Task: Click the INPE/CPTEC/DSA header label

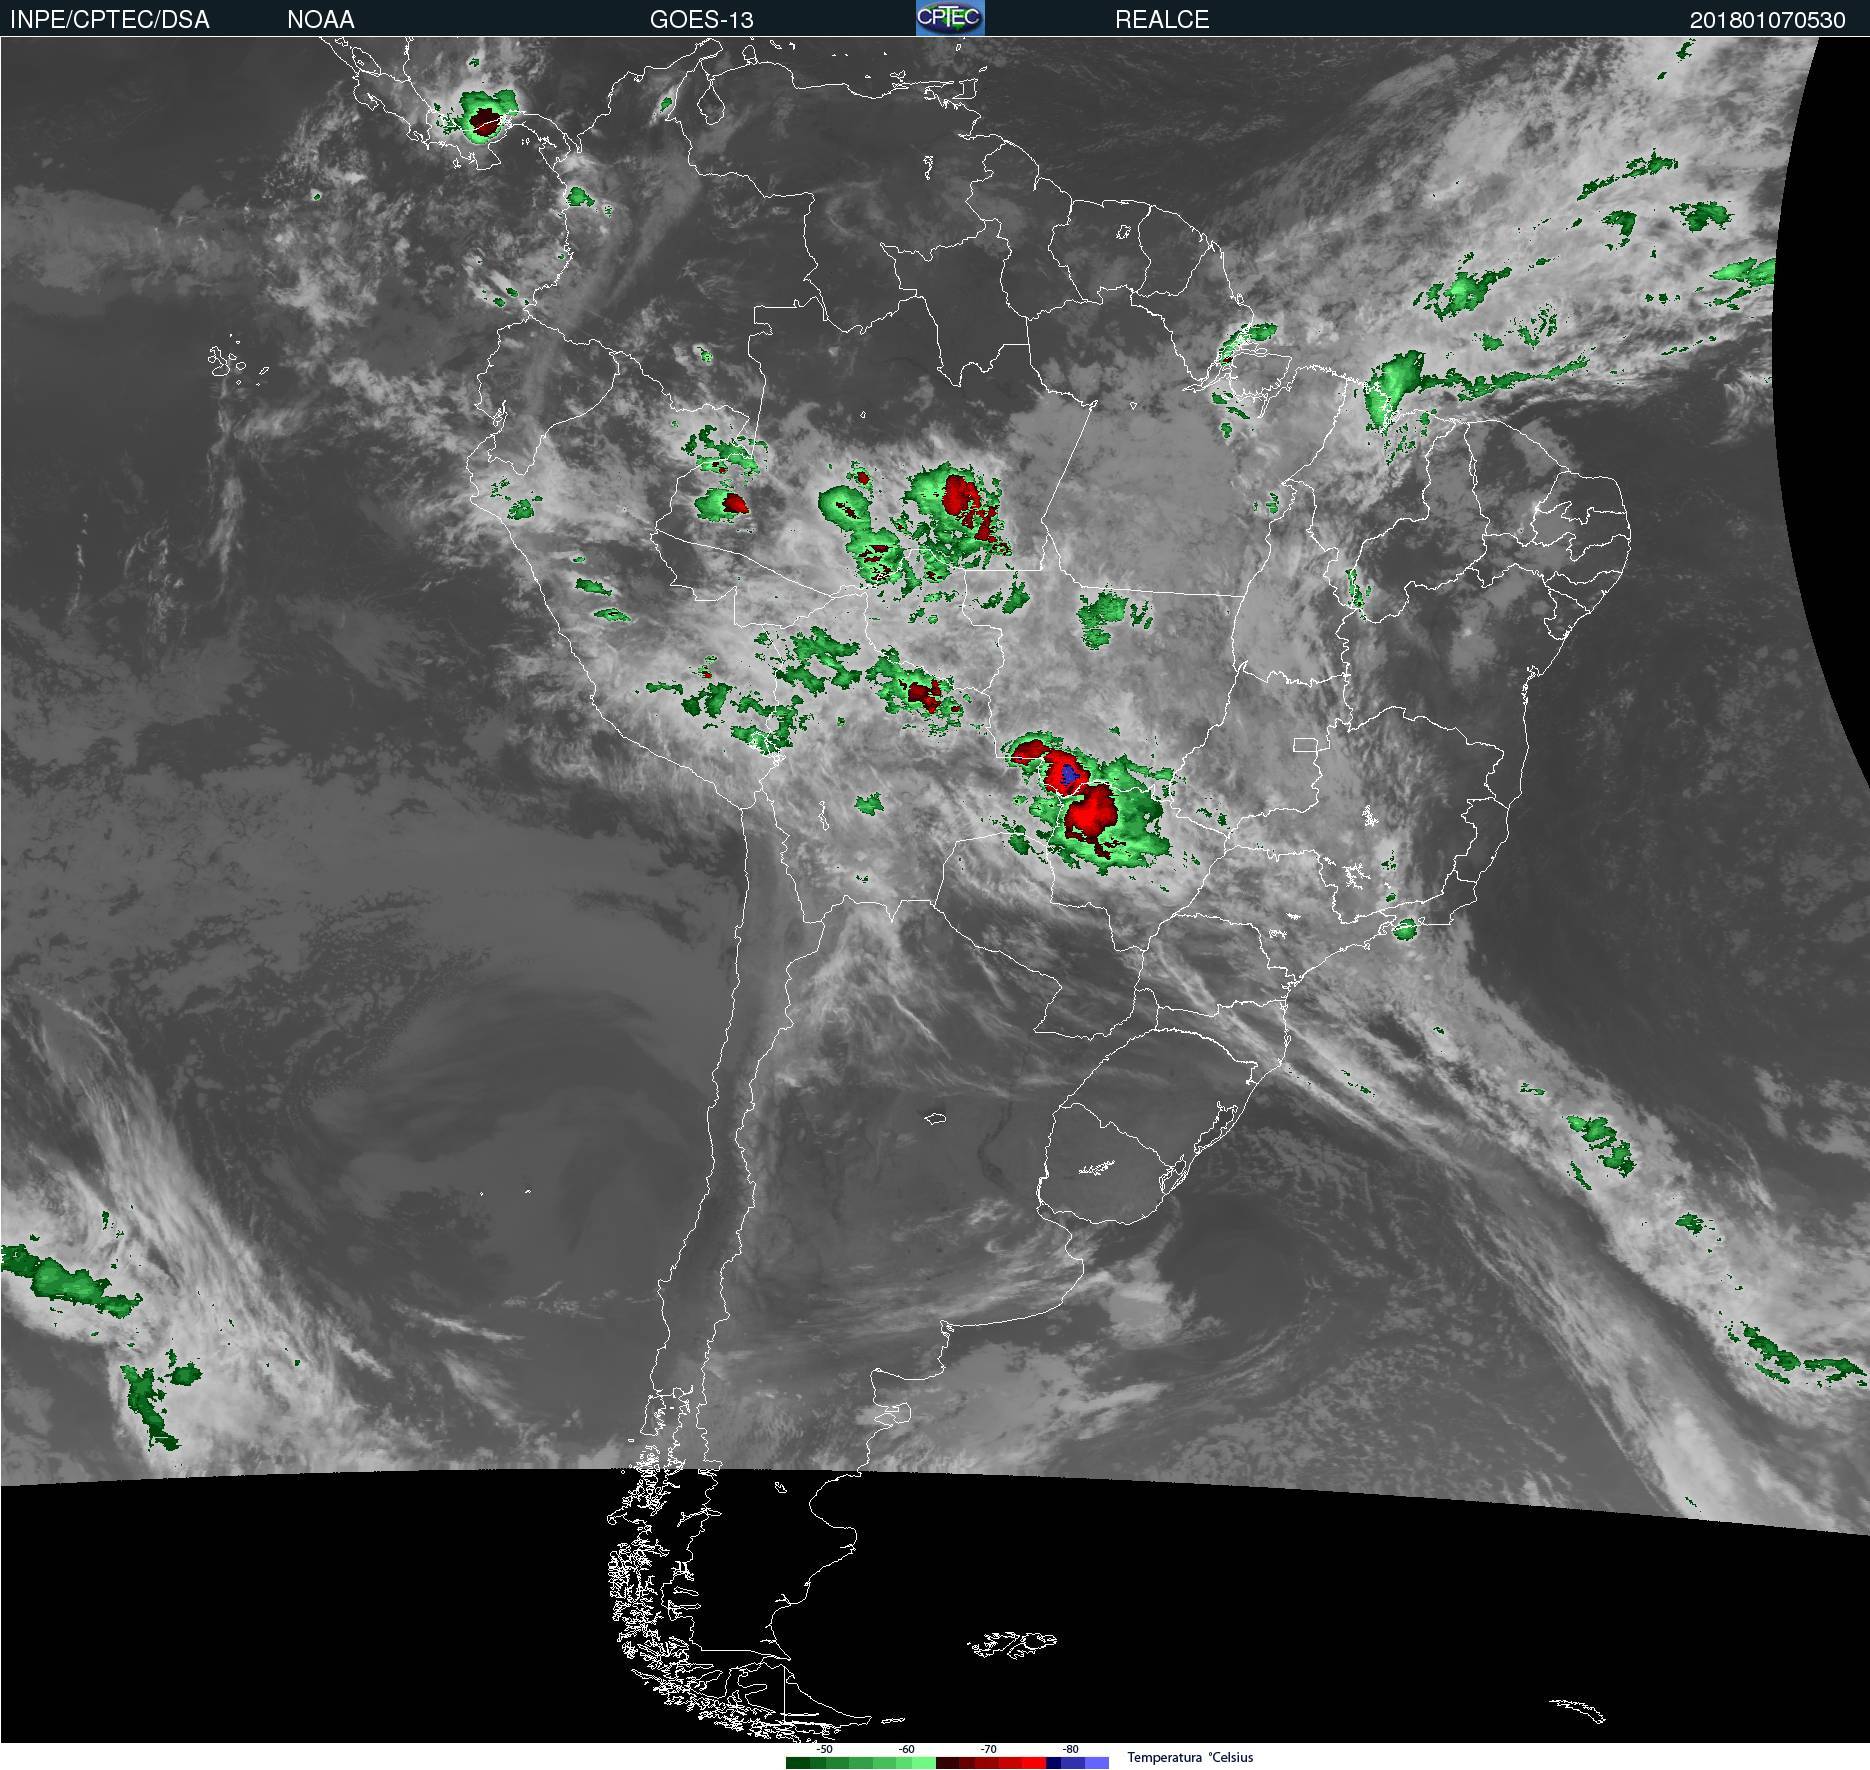Action: (110, 20)
